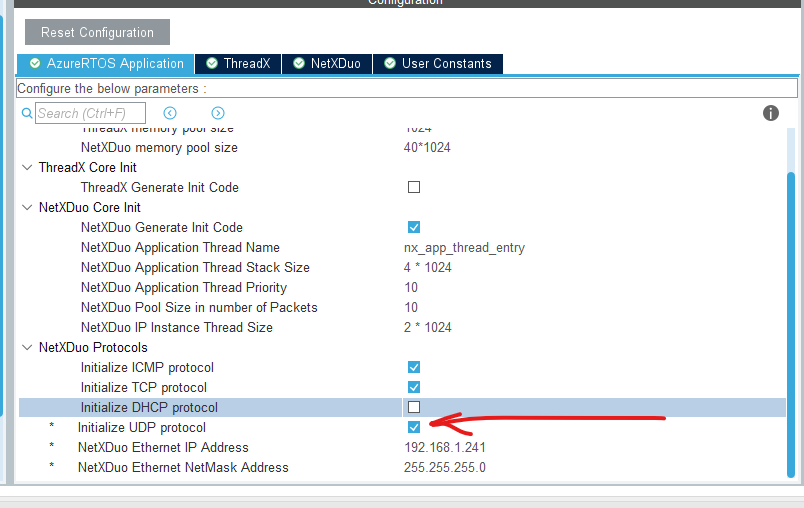Collapse NetXDuo Protocols section
Screen dimensions: 804x508
[27, 347]
